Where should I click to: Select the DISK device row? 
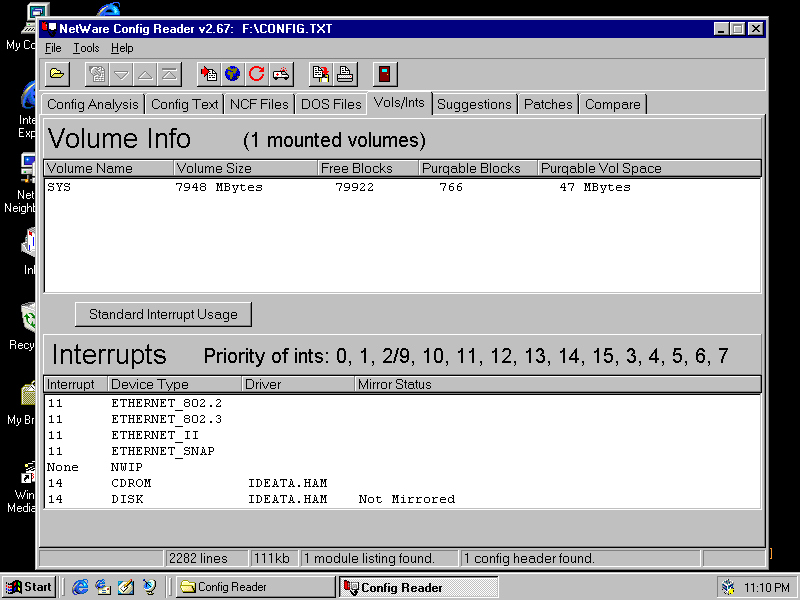[x=403, y=499]
